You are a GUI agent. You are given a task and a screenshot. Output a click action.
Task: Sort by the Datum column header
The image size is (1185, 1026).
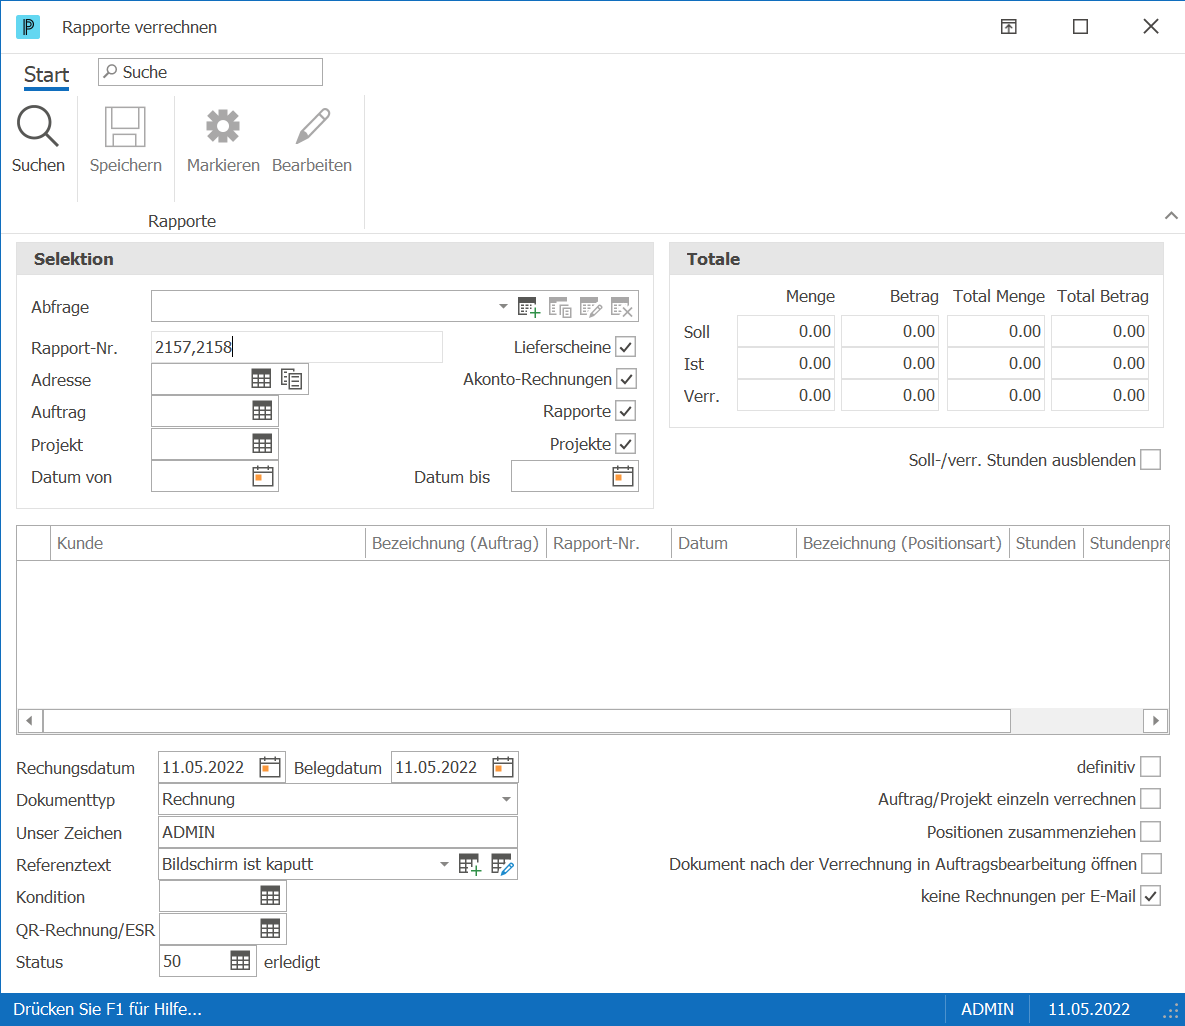(733, 543)
